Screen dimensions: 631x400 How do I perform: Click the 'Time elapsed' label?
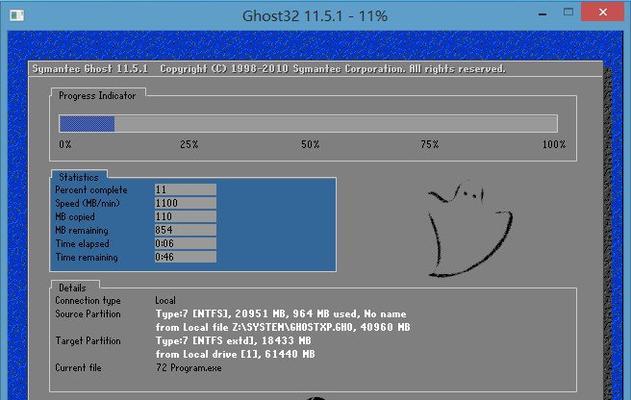pos(82,244)
